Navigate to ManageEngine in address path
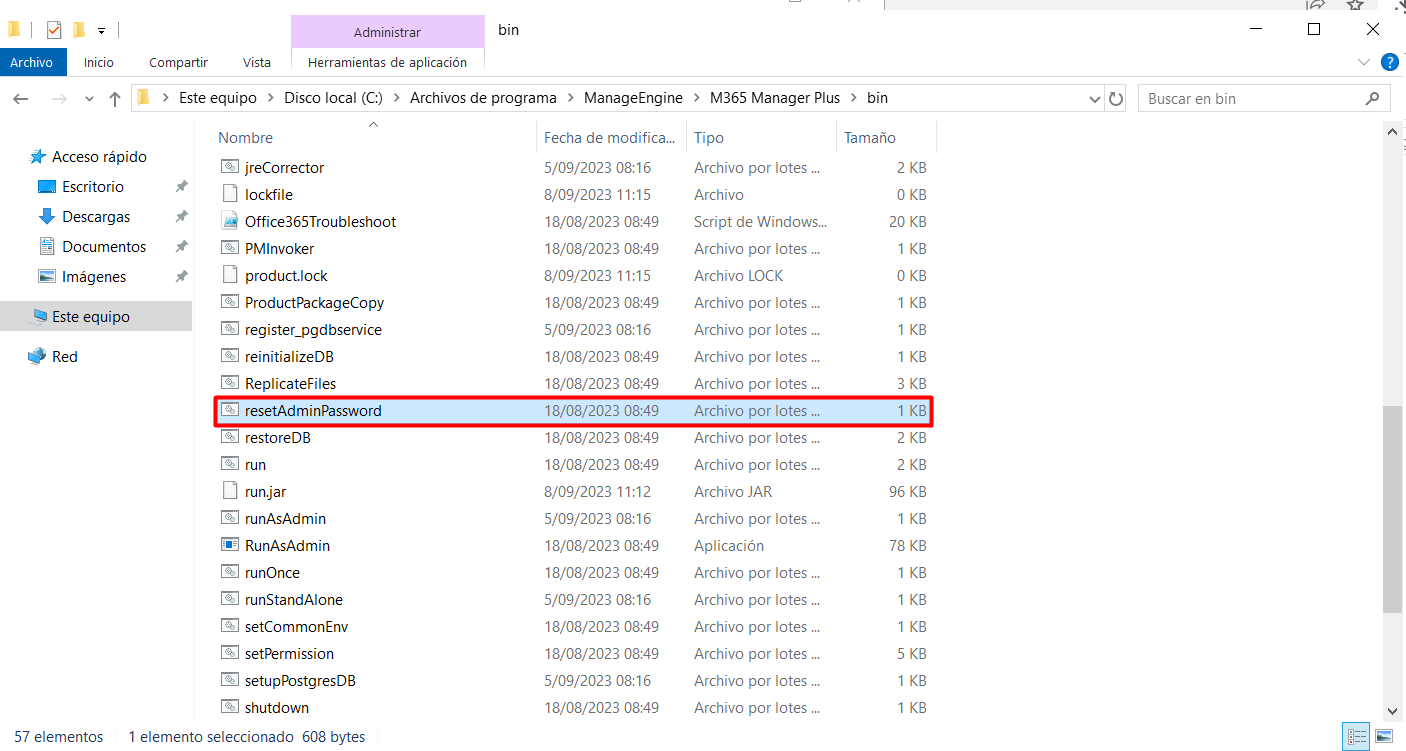Image resolution: width=1406 pixels, height=751 pixels. 633,98
